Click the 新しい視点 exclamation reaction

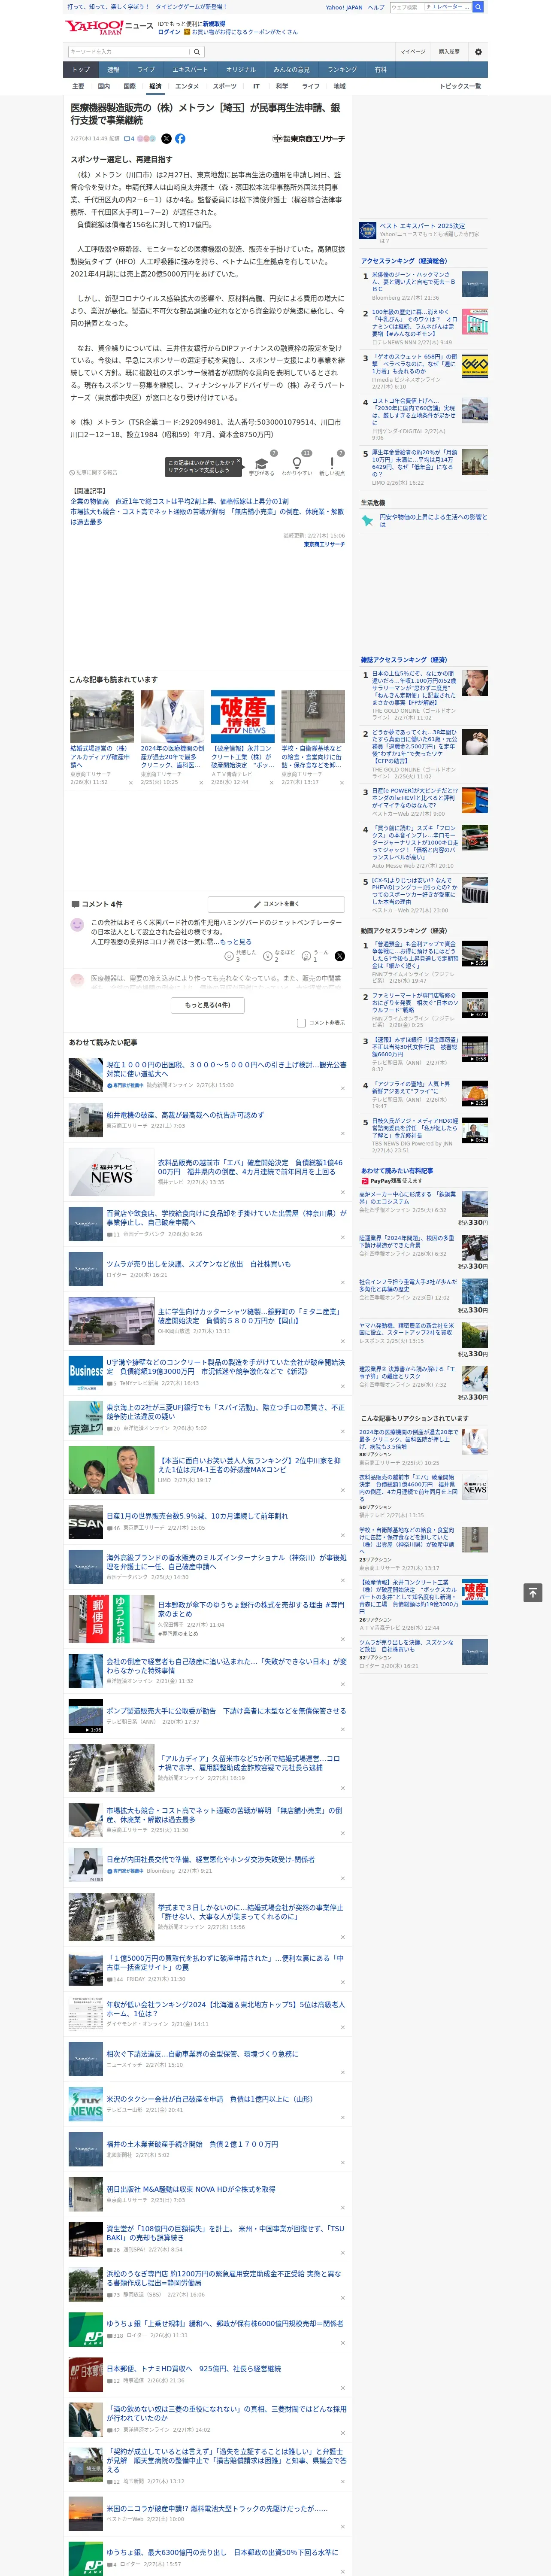(x=332, y=466)
